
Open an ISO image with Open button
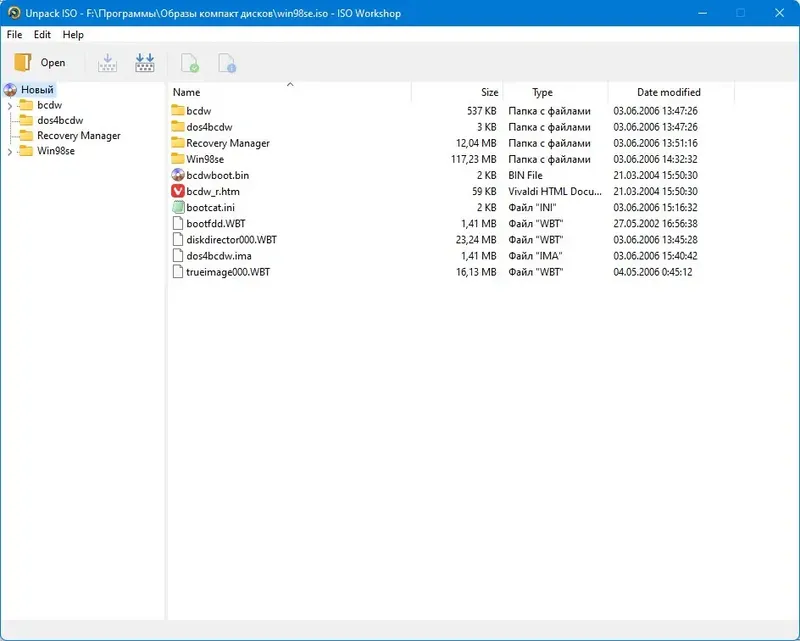tap(40, 63)
